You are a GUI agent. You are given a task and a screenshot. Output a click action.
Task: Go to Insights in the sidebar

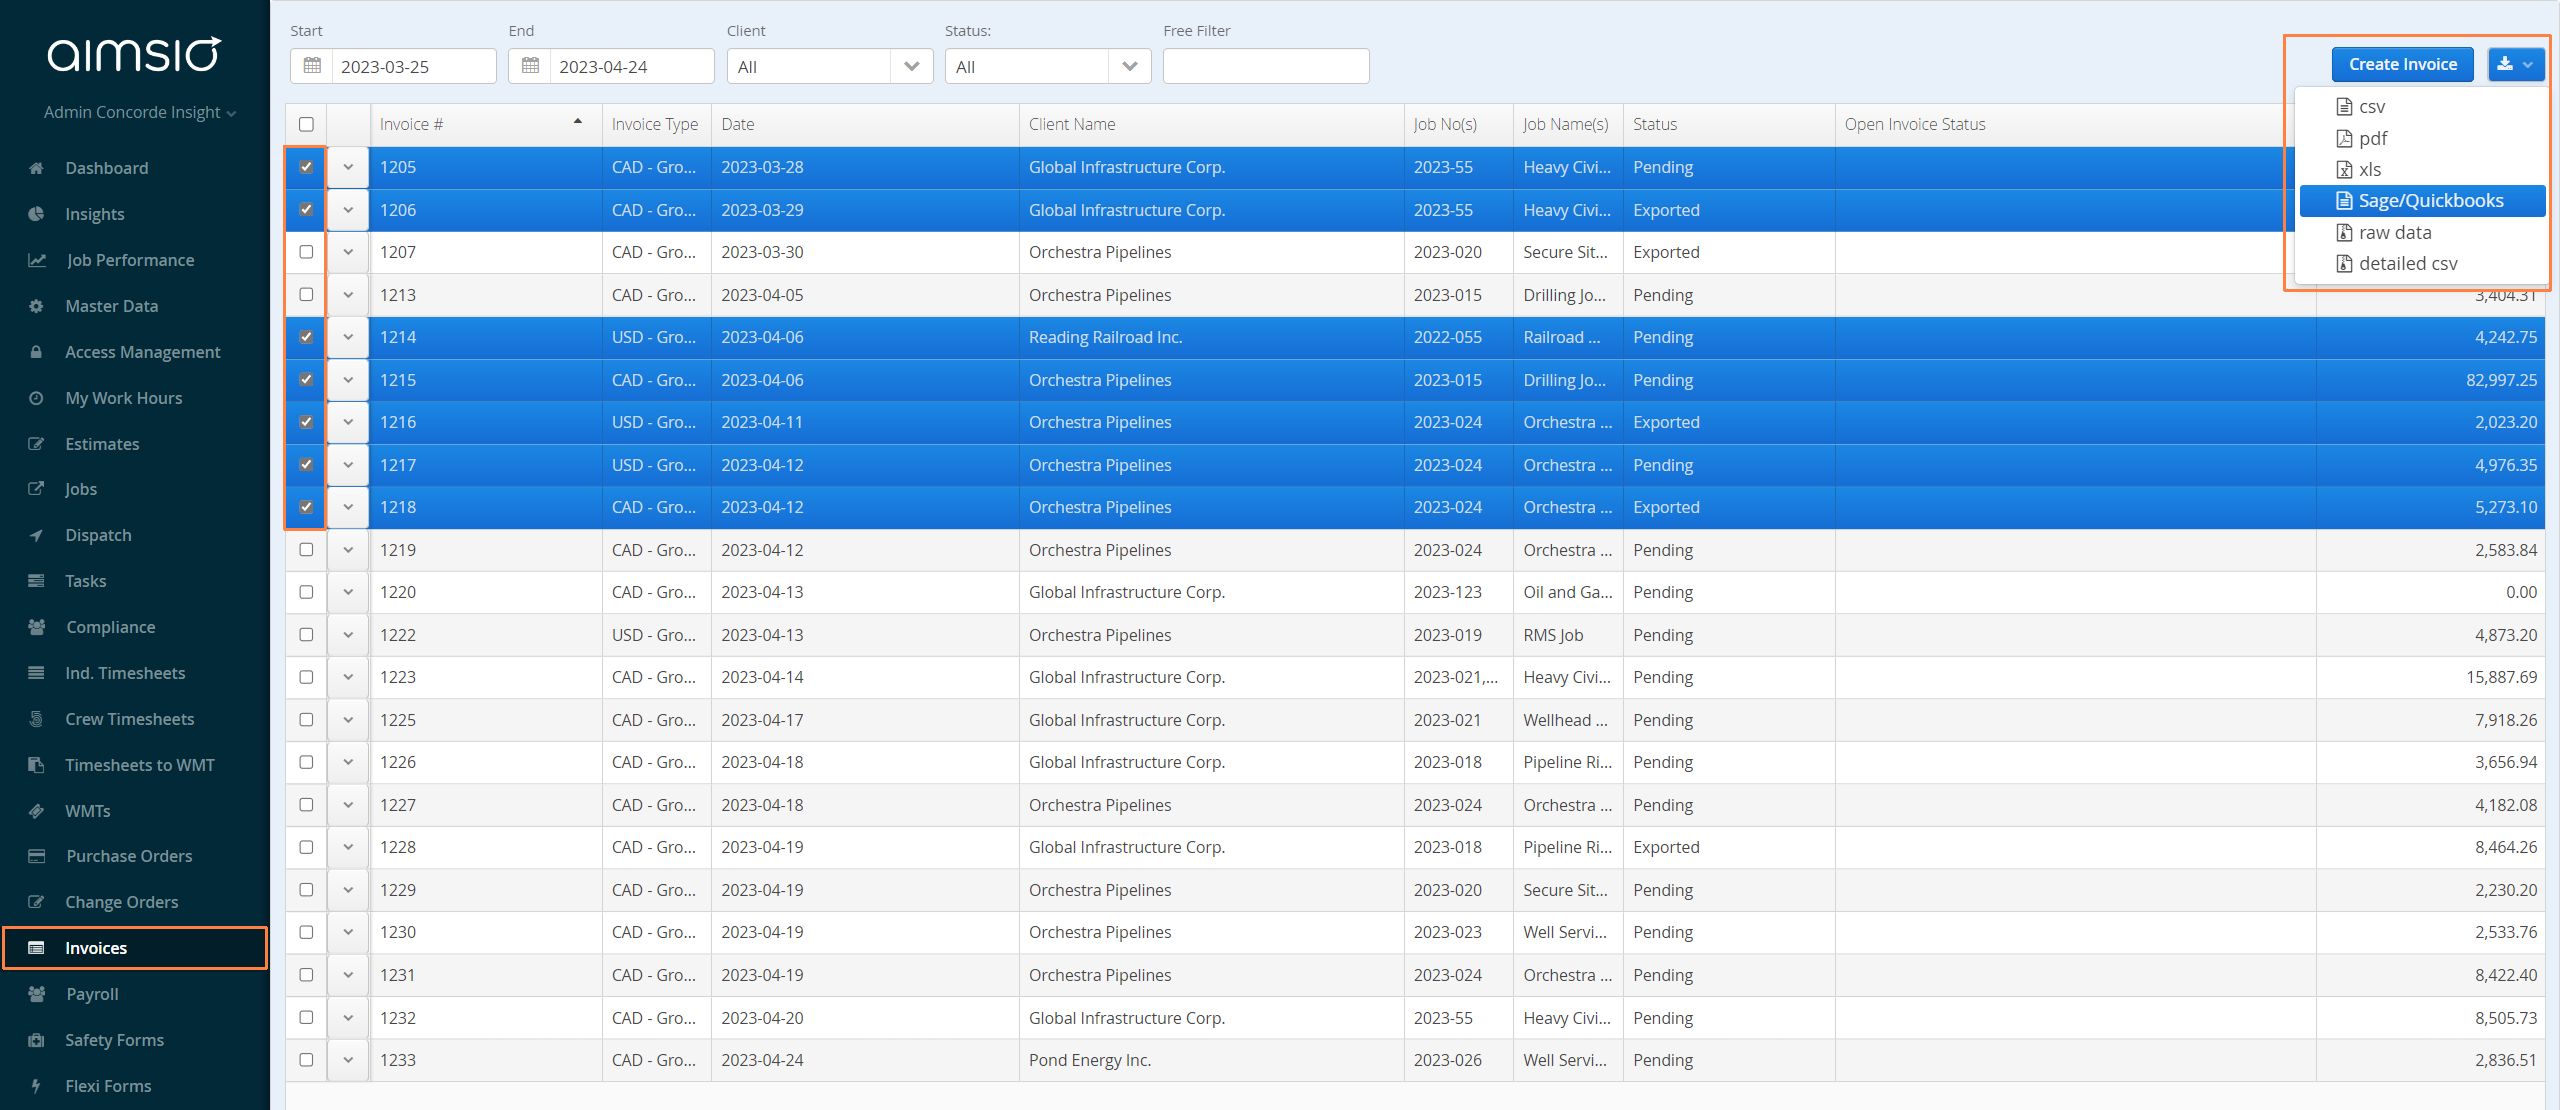pos(94,214)
